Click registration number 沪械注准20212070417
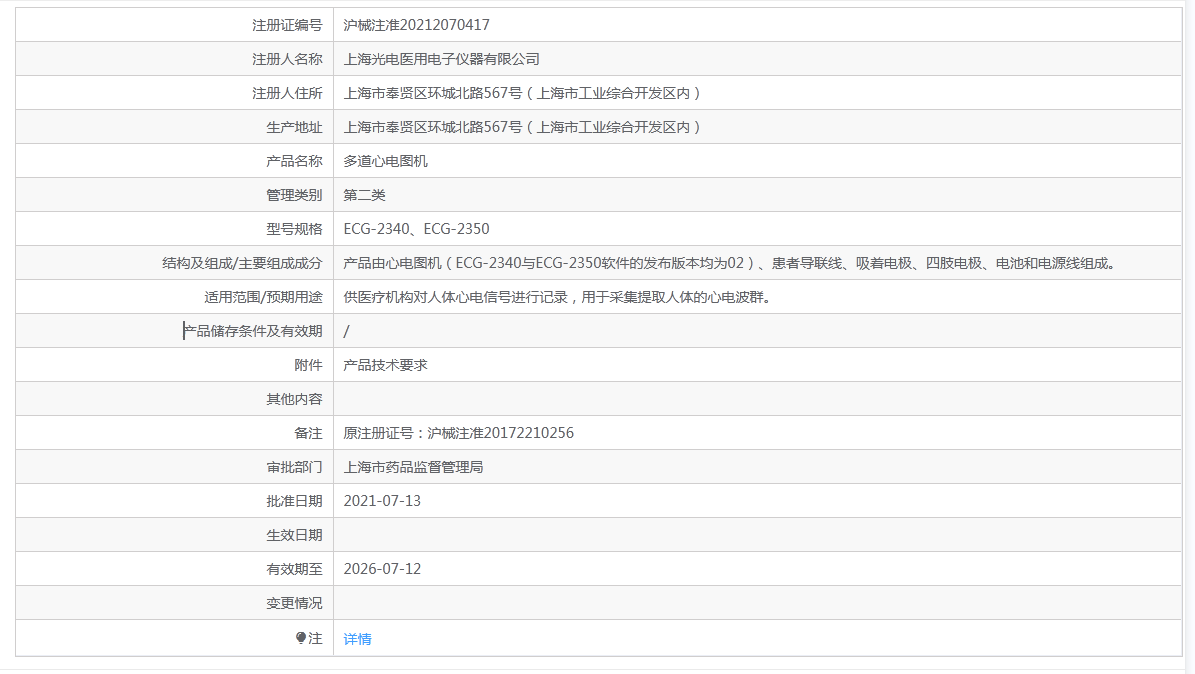Screen dimensions: 1195x674 [416, 25]
